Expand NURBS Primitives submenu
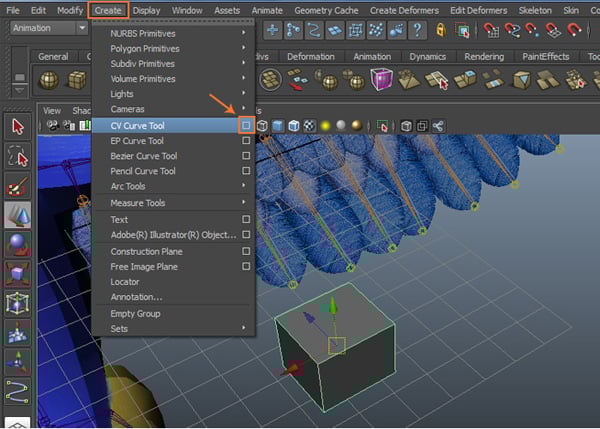The image size is (600, 429). (x=173, y=34)
